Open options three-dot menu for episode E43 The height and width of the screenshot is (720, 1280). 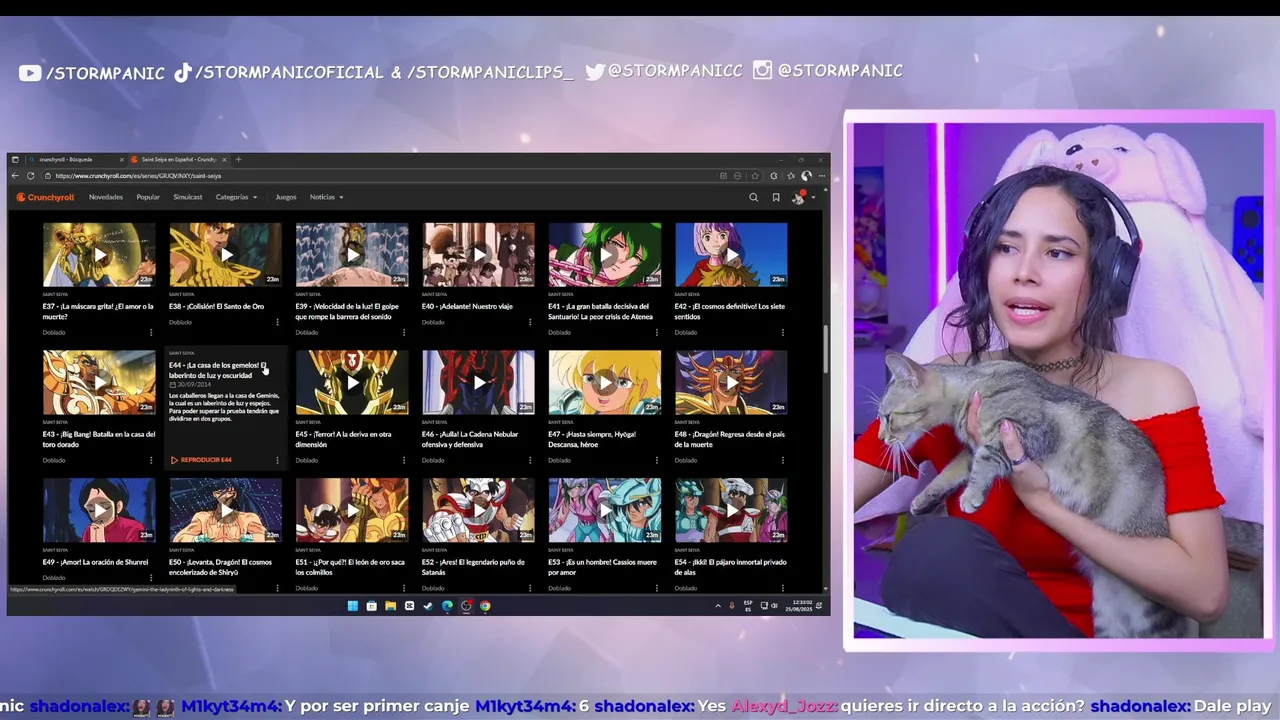point(151,460)
